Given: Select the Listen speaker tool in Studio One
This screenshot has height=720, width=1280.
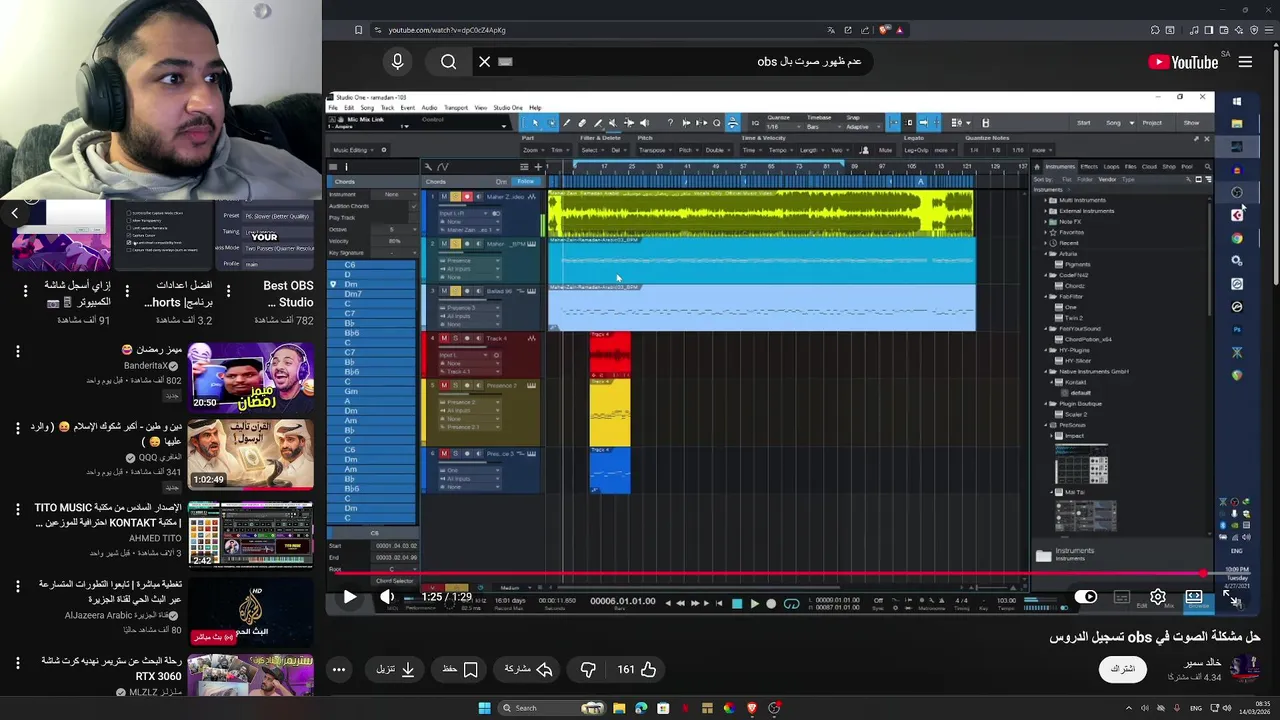Looking at the screenshot, I should click(x=644, y=123).
